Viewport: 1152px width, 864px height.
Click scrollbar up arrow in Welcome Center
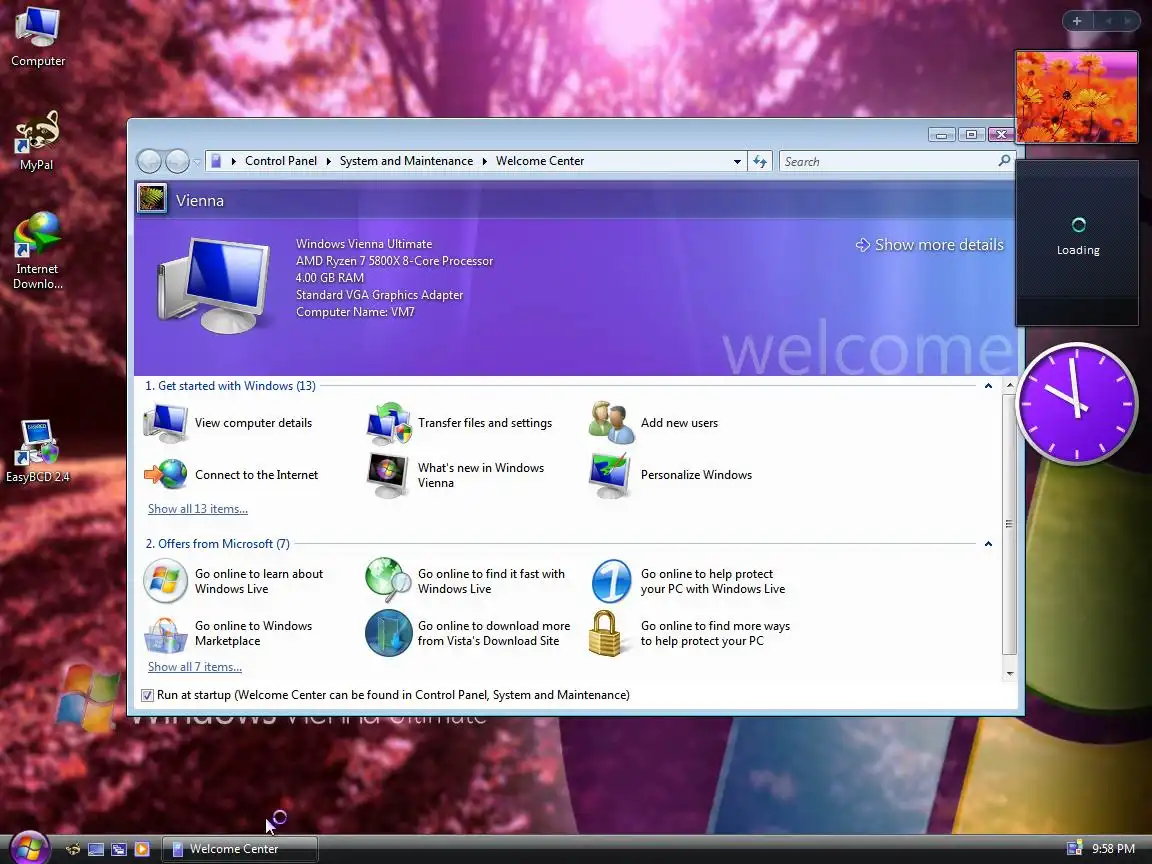(x=1009, y=385)
